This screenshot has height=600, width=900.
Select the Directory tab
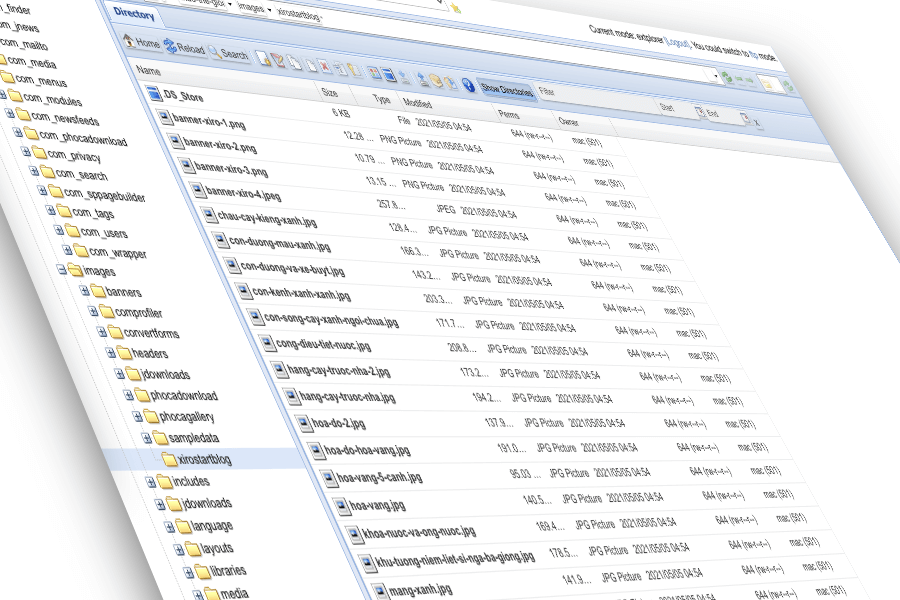134,13
